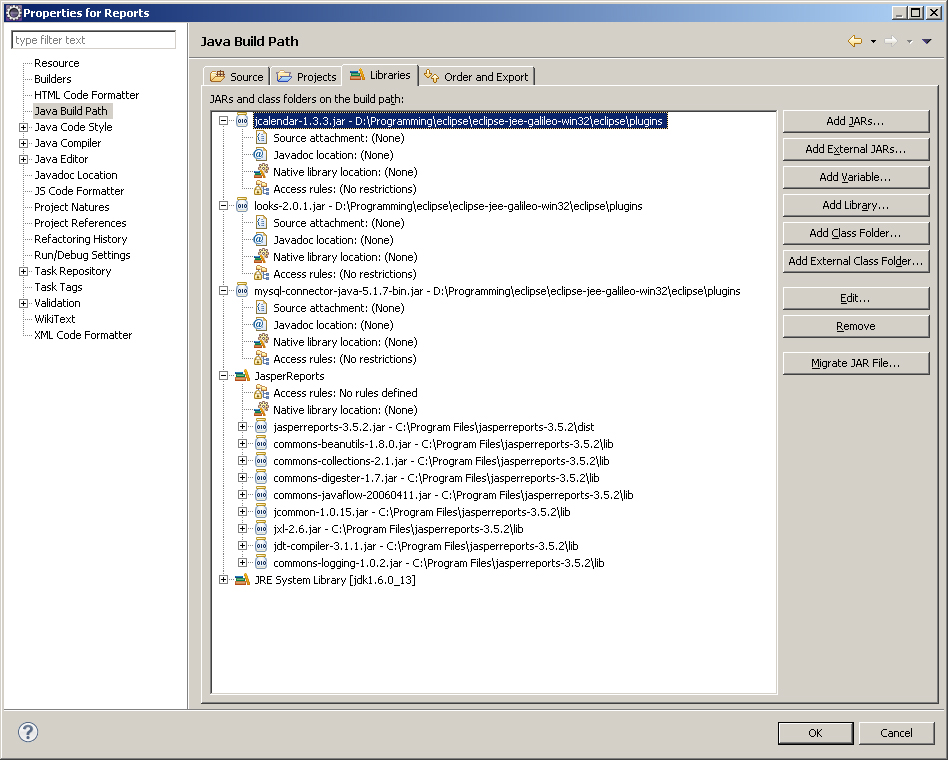Click the Add Class Folder button

(x=855, y=233)
